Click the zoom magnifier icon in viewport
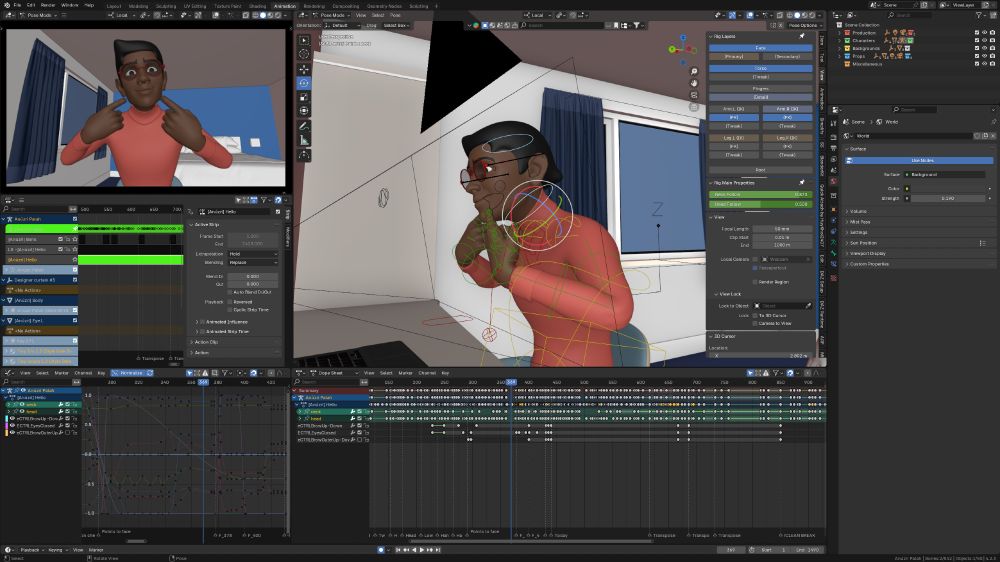The width and height of the screenshot is (1000, 562). tap(694, 74)
